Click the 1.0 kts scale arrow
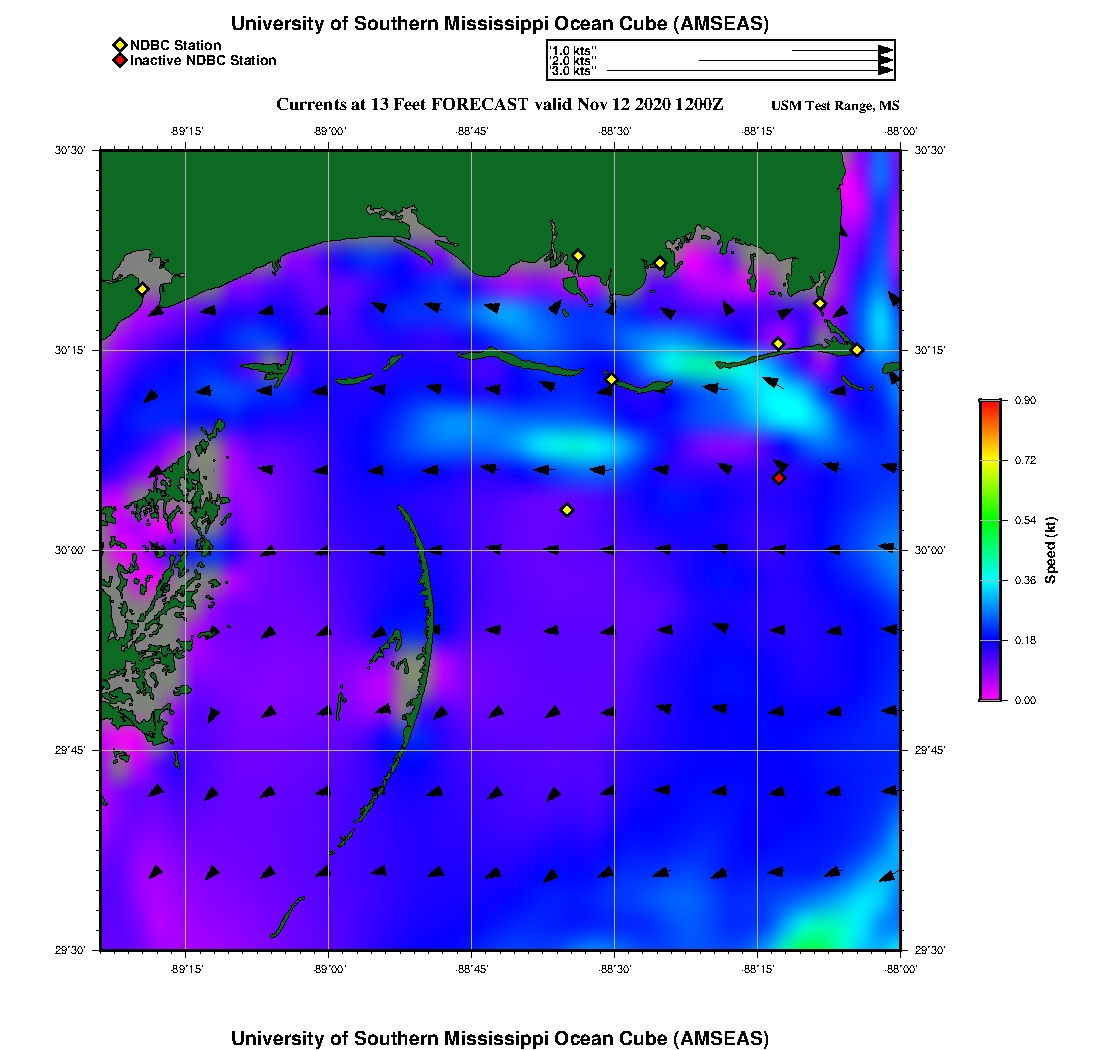The width and height of the screenshot is (1100, 1050). pyautogui.click(x=843, y=51)
